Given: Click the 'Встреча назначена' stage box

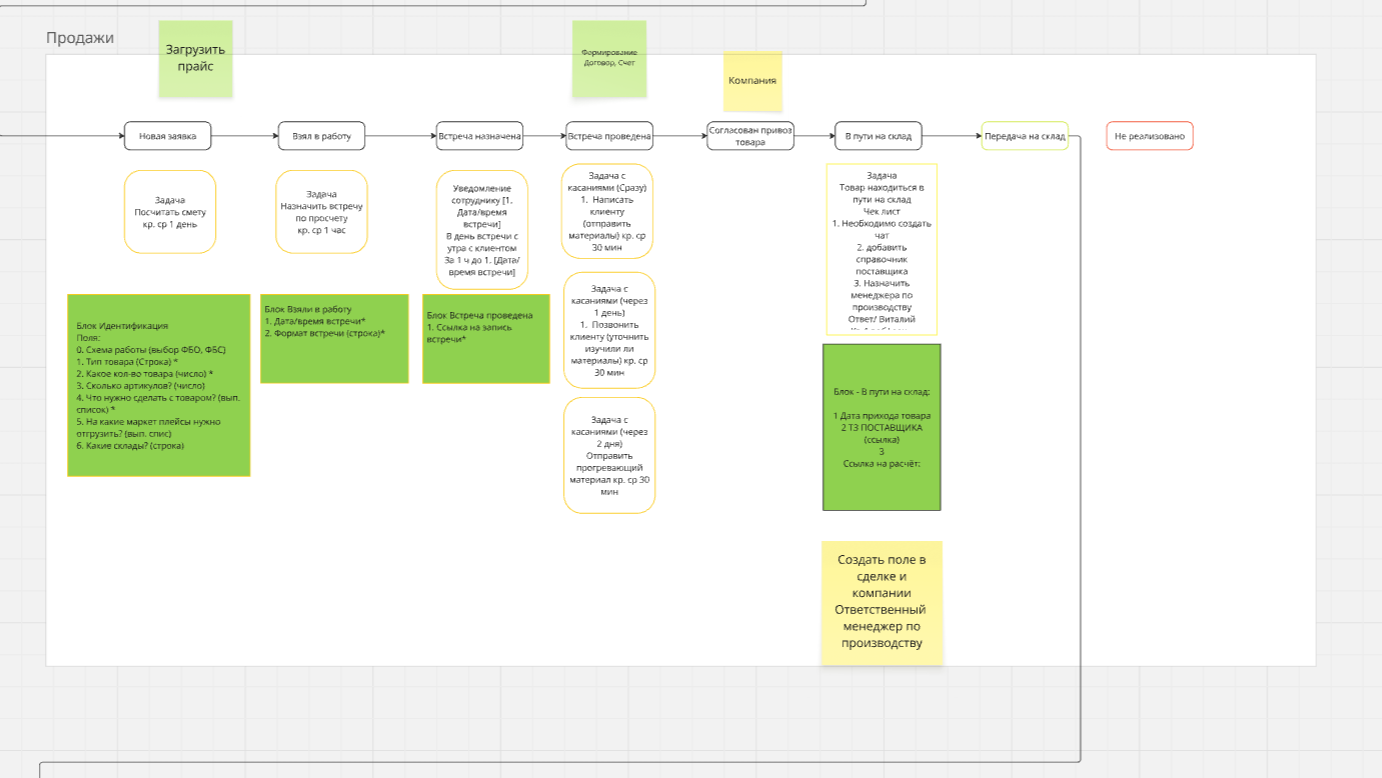Looking at the screenshot, I should [480, 136].
